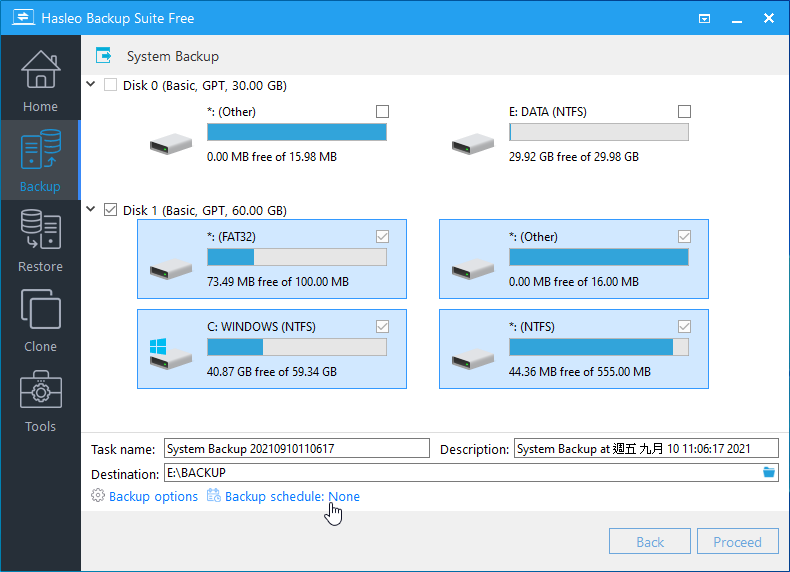Click the Task name input field
Image resolution: width=790 pixels, height=572 pixels.
pos(296,449)
